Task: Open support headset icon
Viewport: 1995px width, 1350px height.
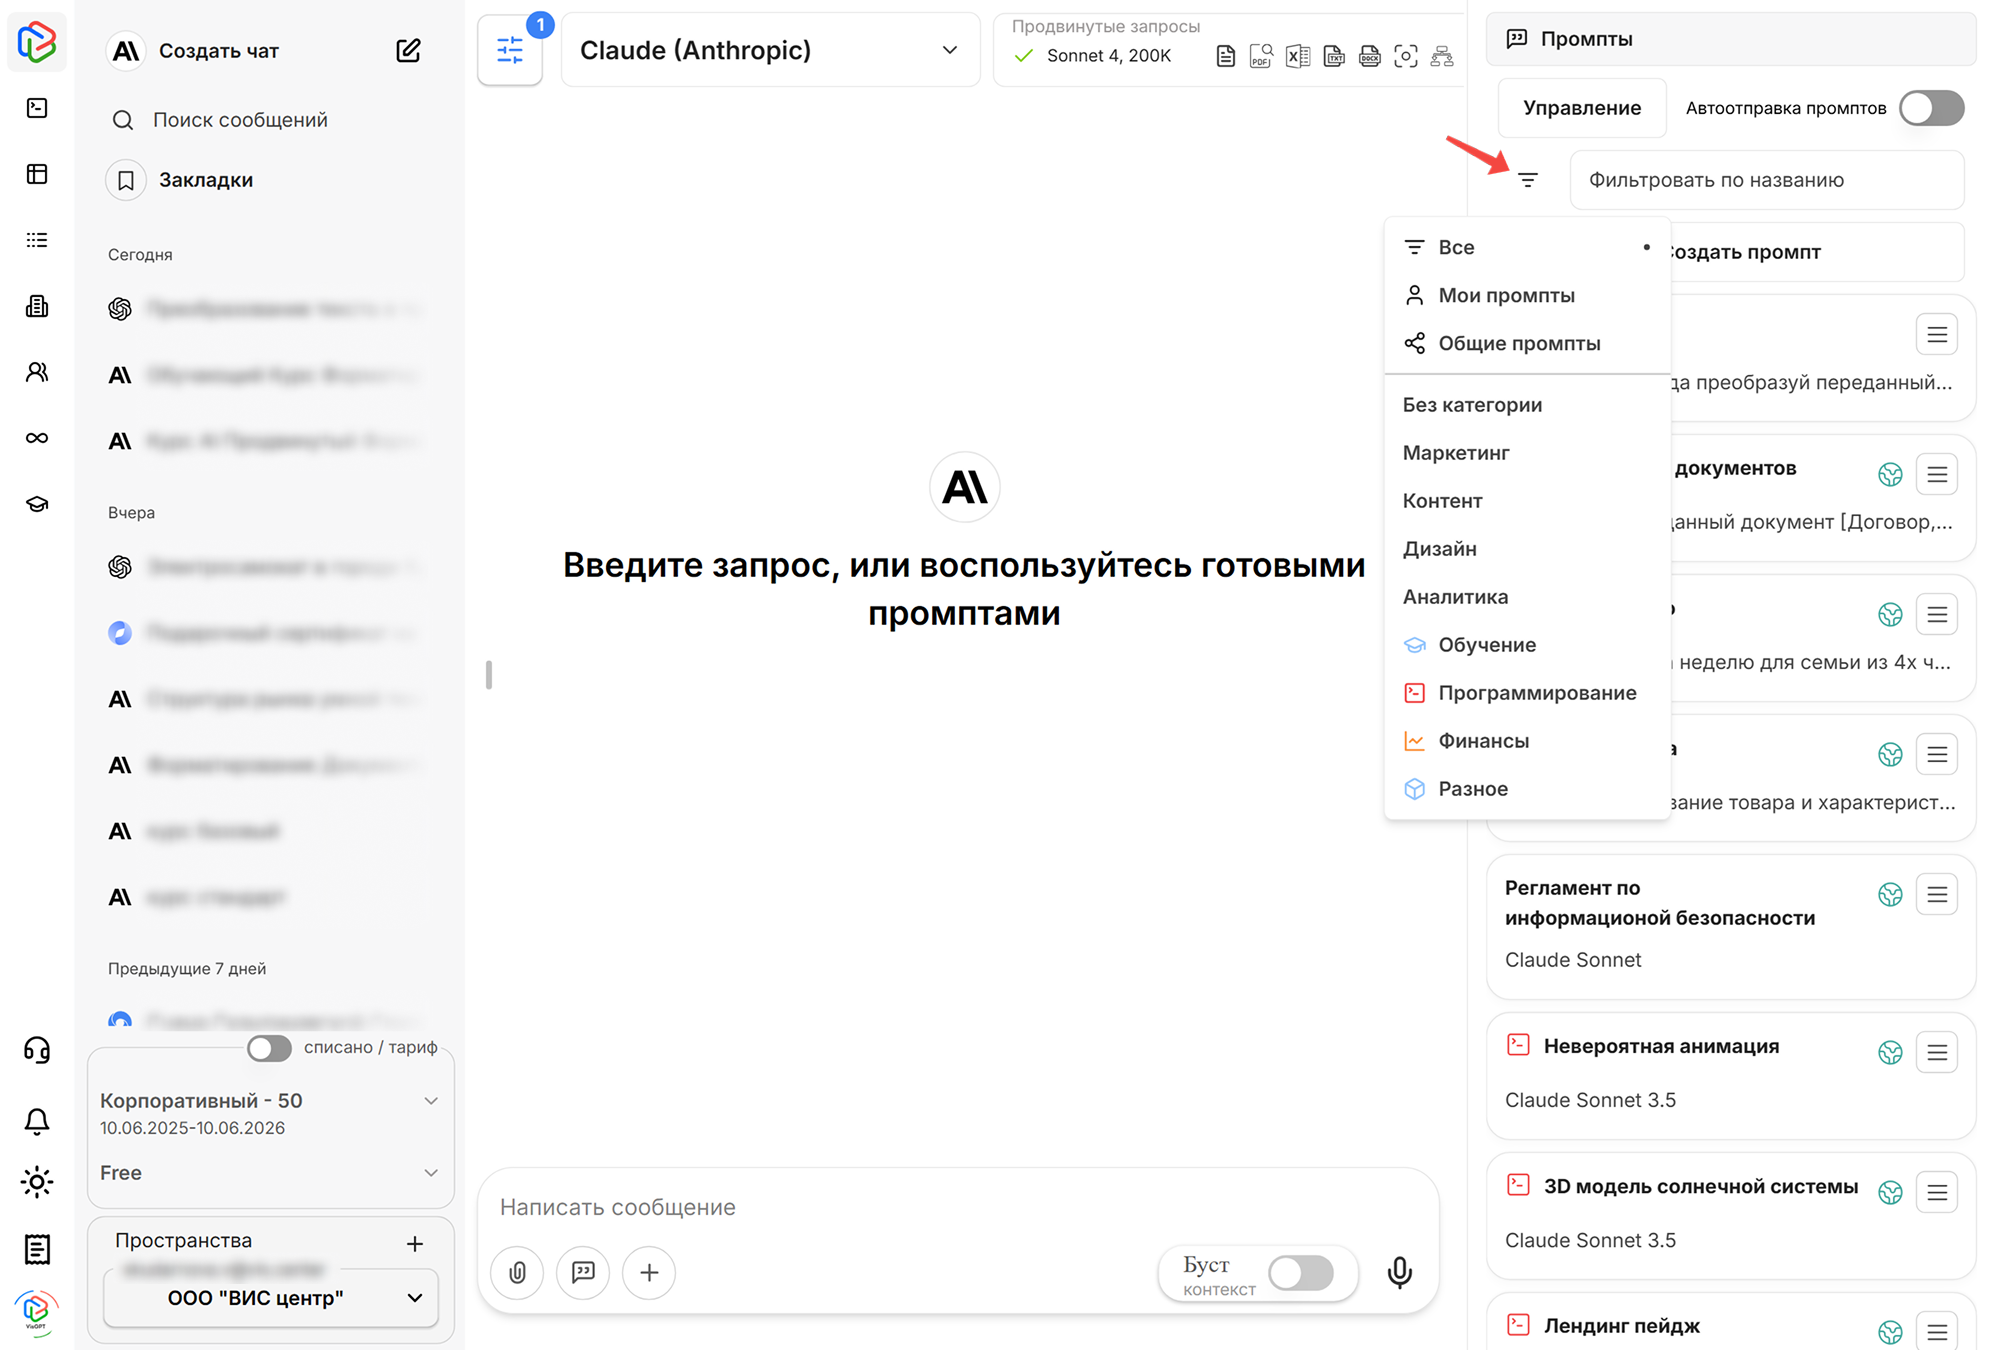Action: tap(37, 1050)
